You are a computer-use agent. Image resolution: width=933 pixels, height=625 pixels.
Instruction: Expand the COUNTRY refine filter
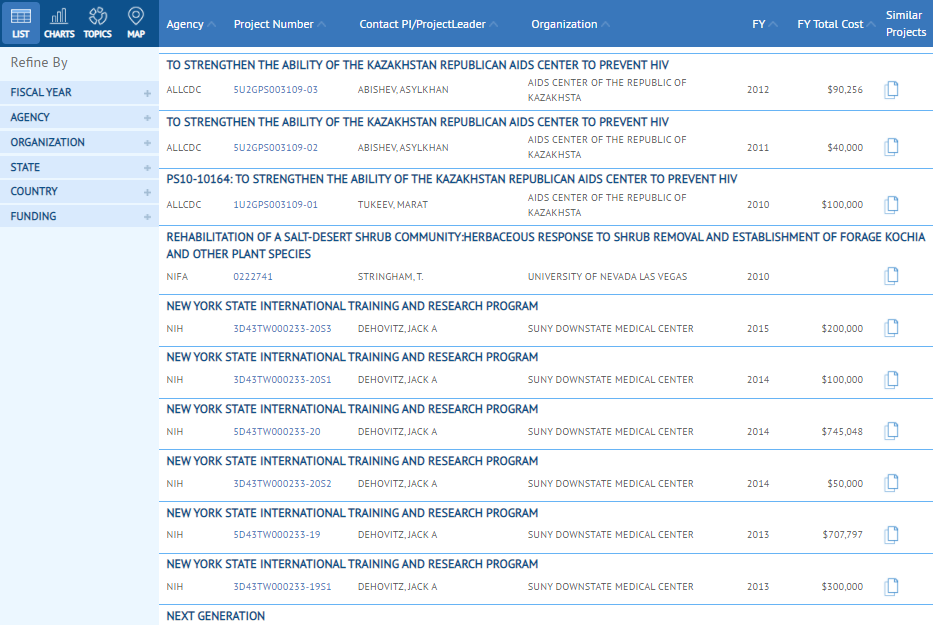(79, 192)
